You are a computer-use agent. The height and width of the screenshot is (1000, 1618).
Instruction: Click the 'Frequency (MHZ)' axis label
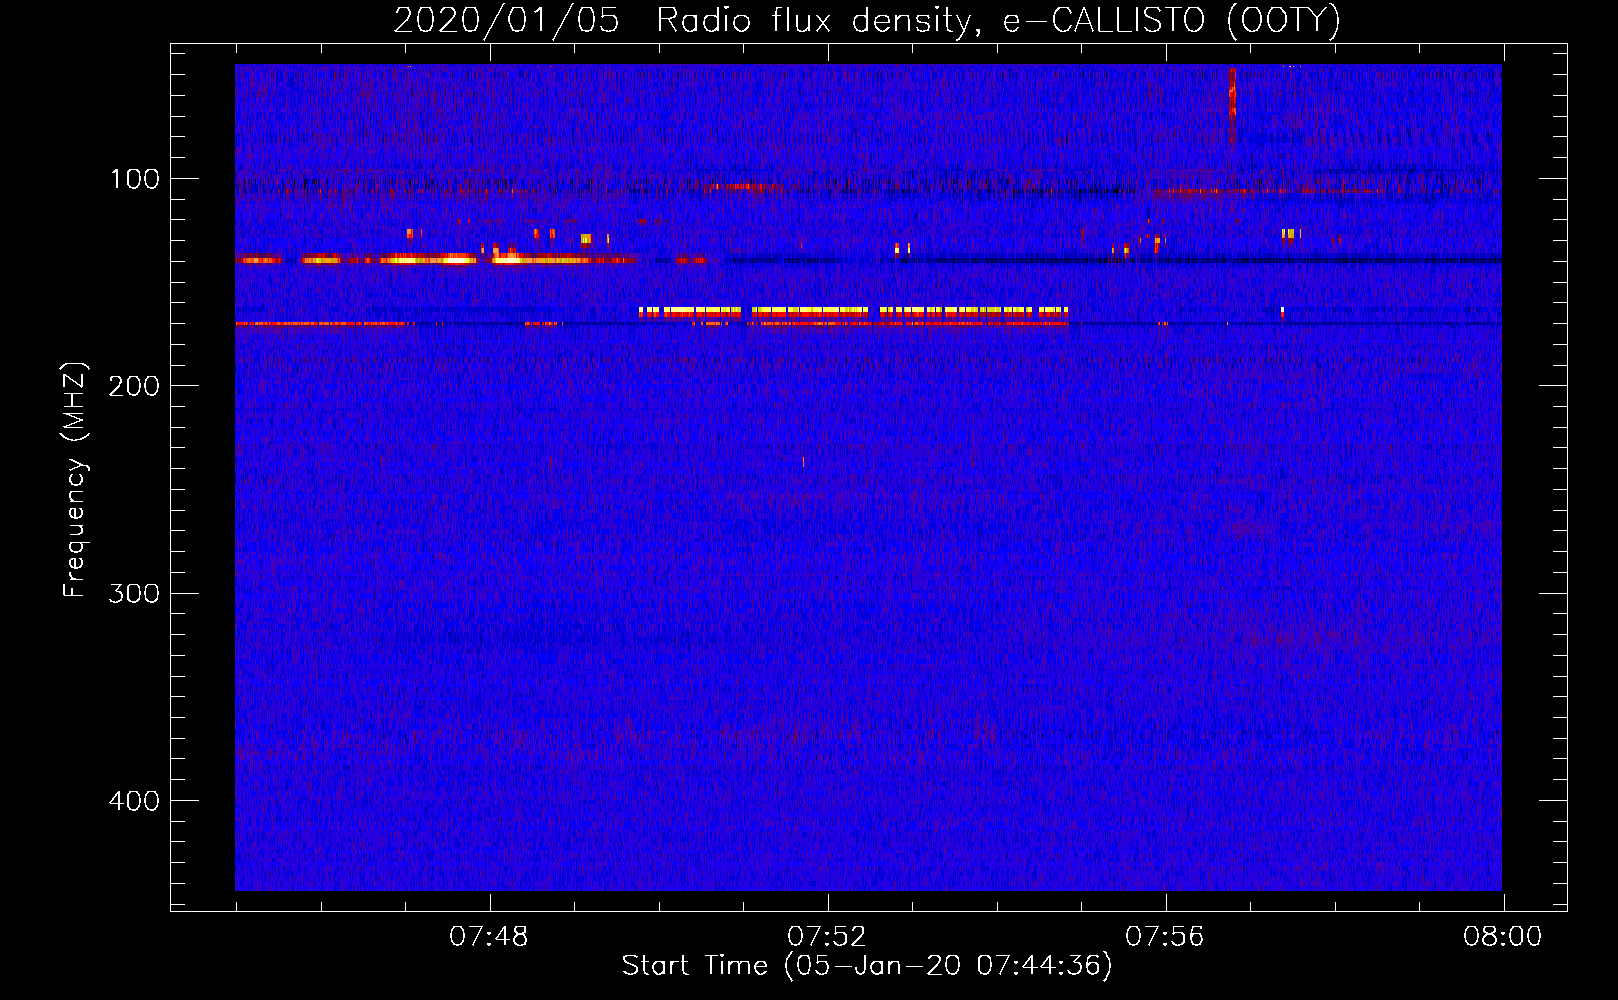click(75, 480)
